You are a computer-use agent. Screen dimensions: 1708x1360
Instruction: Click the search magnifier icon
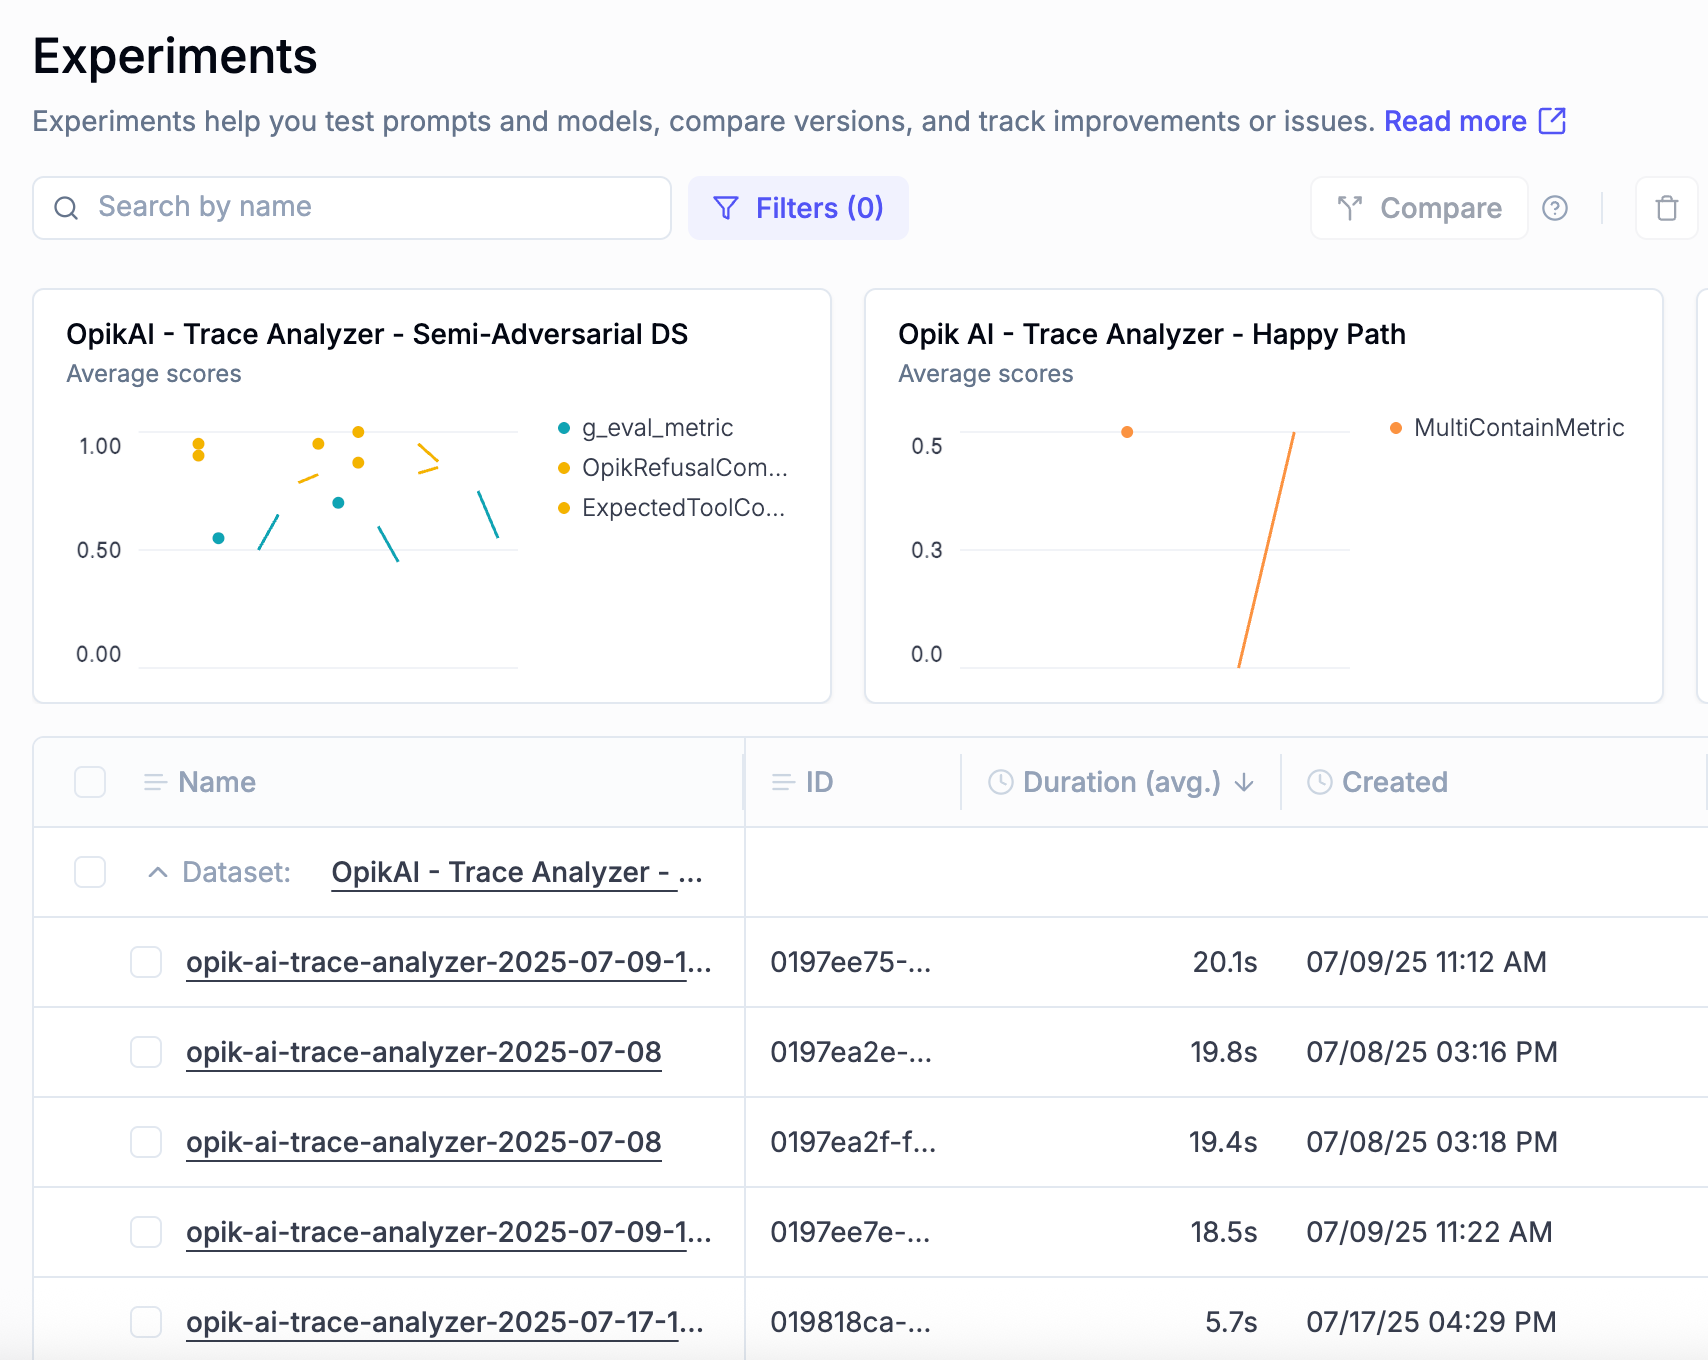tap(66, 207)
